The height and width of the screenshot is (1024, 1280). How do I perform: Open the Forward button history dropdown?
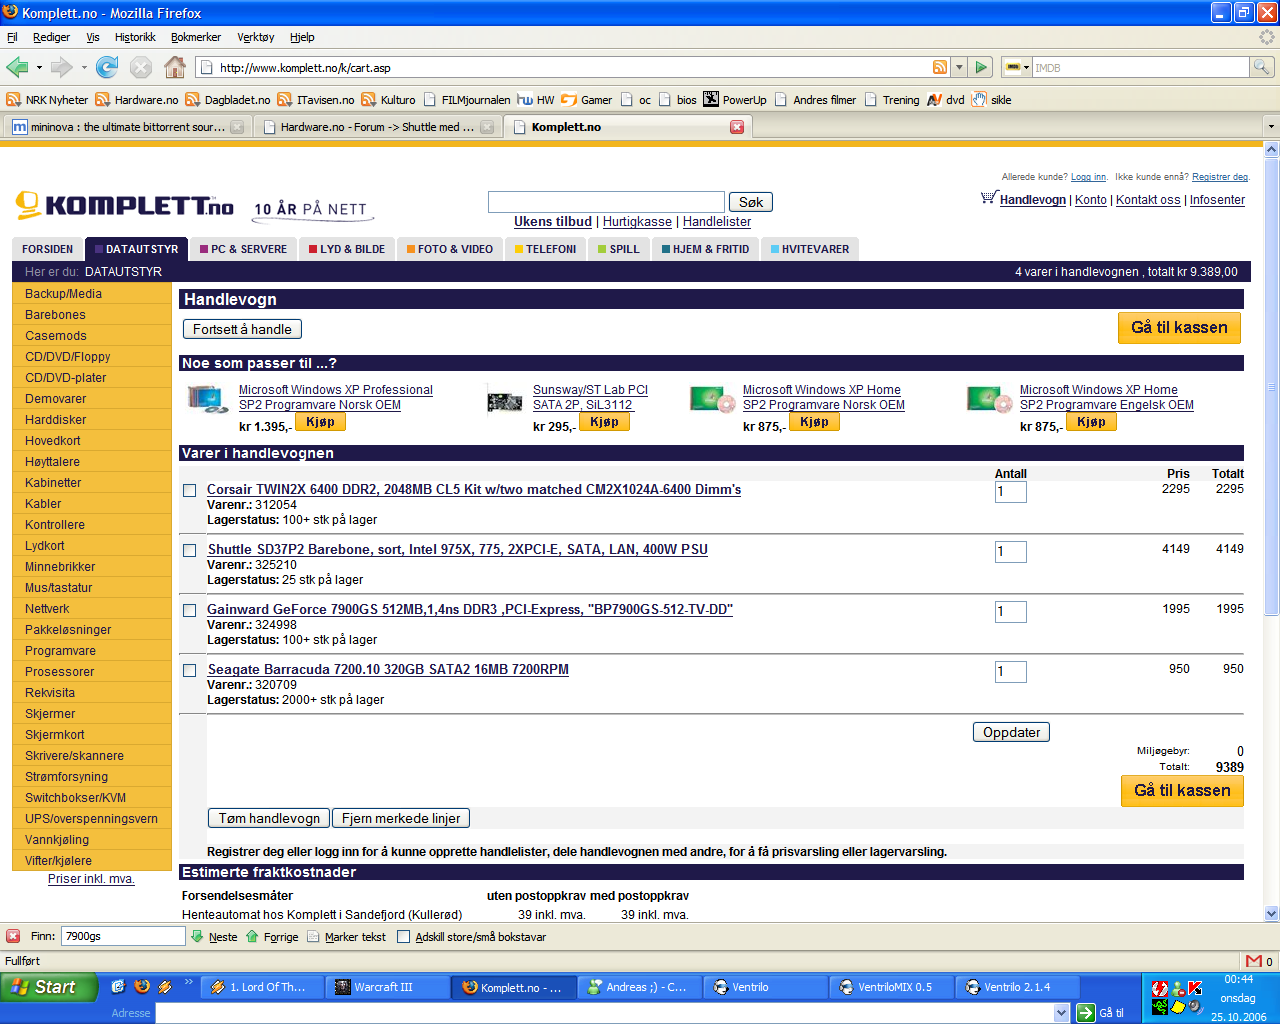pyautogui.click(x=84, y=68)
